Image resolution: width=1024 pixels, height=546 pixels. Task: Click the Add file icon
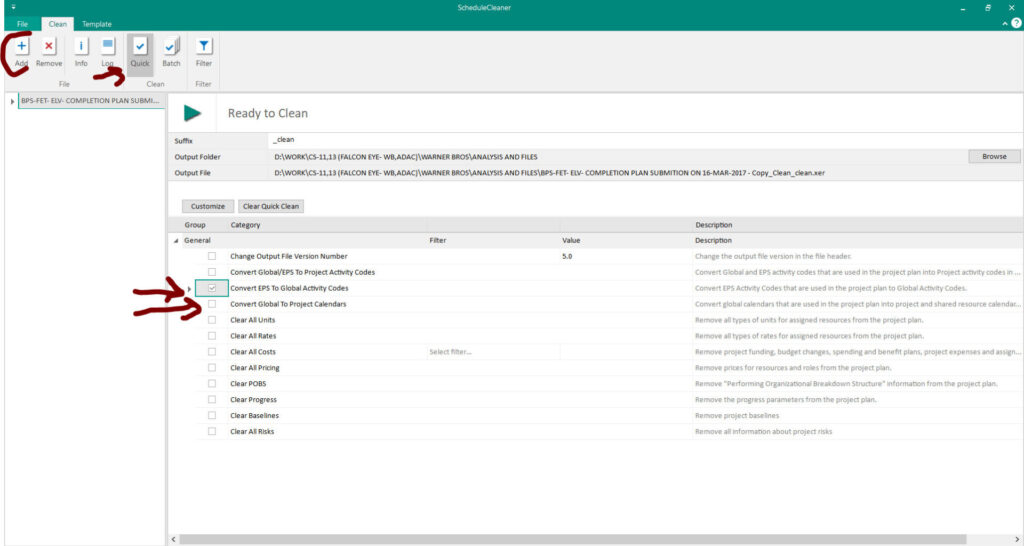pos(22,46)
